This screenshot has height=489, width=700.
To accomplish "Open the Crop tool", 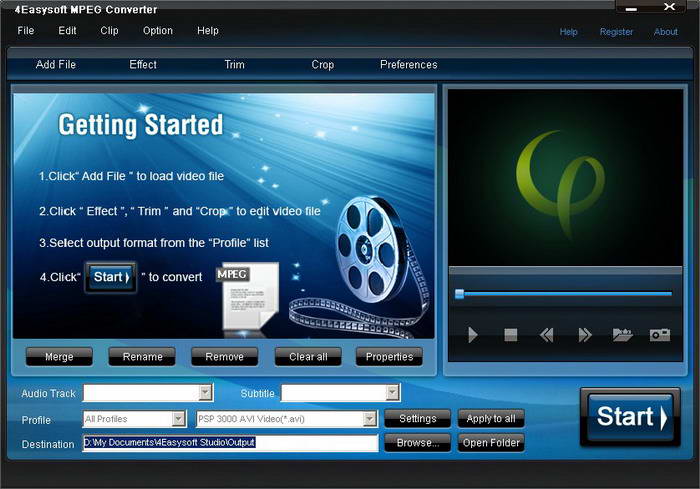I will click(x=322, y=64).
